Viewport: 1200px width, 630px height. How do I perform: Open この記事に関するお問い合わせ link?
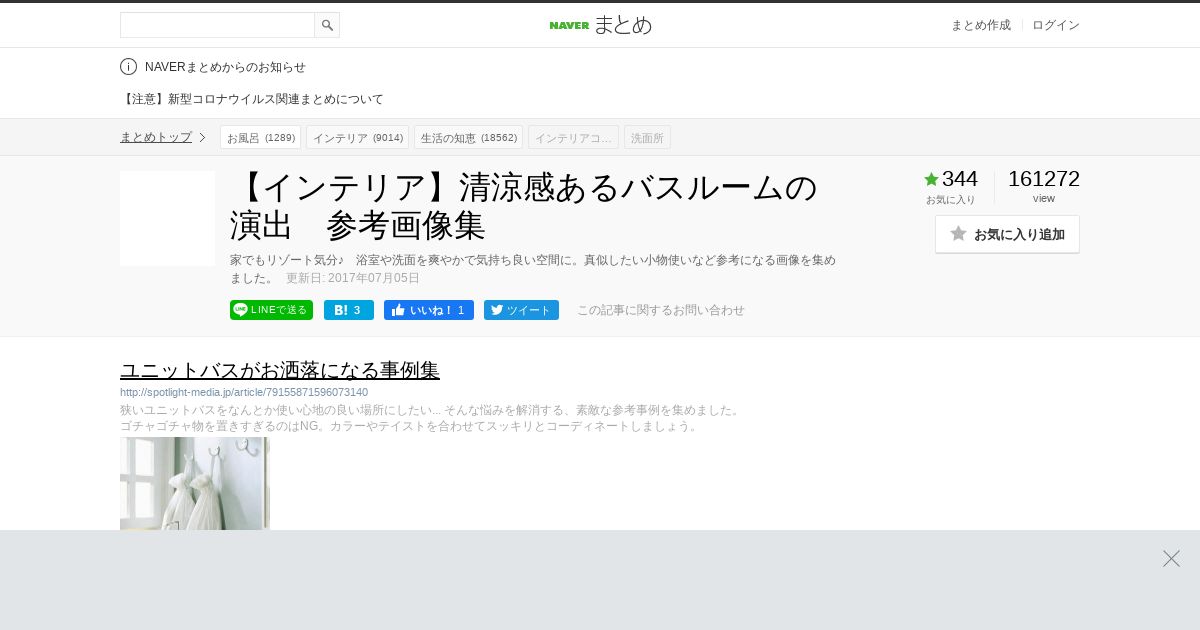pyautogui.click(x=660, y=310)
